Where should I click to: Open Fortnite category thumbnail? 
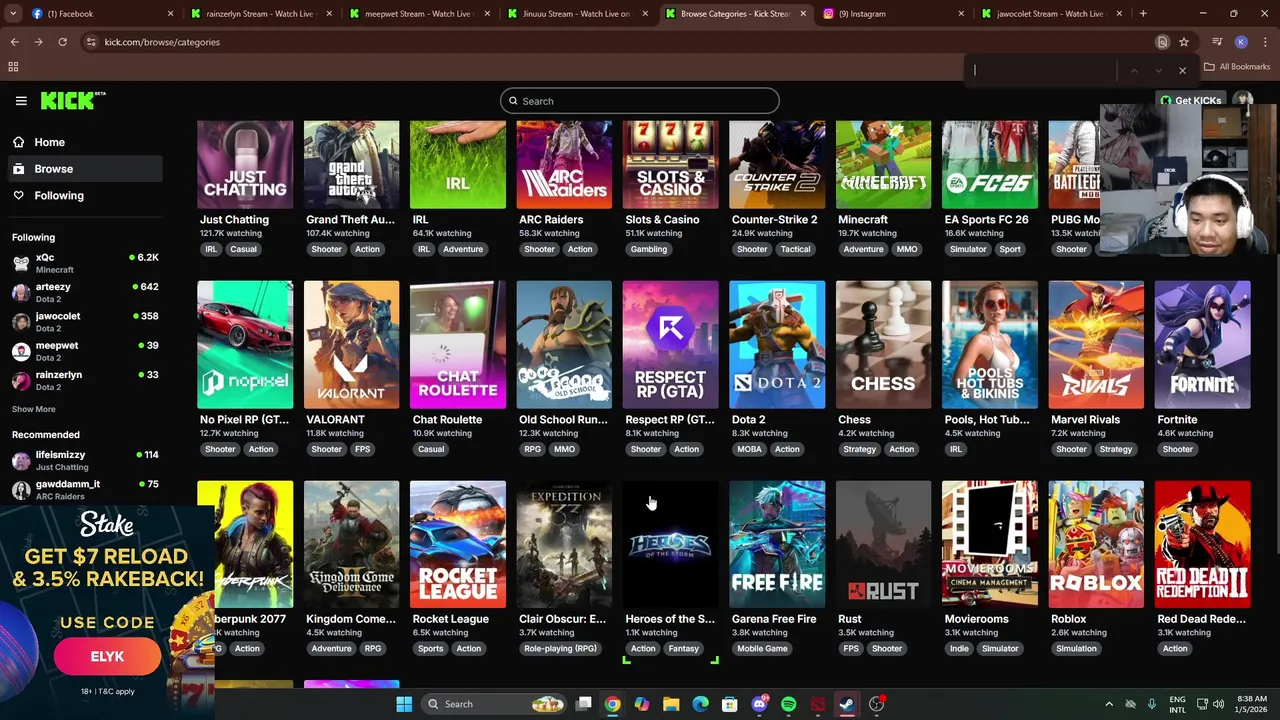(x=1202, y=345)
